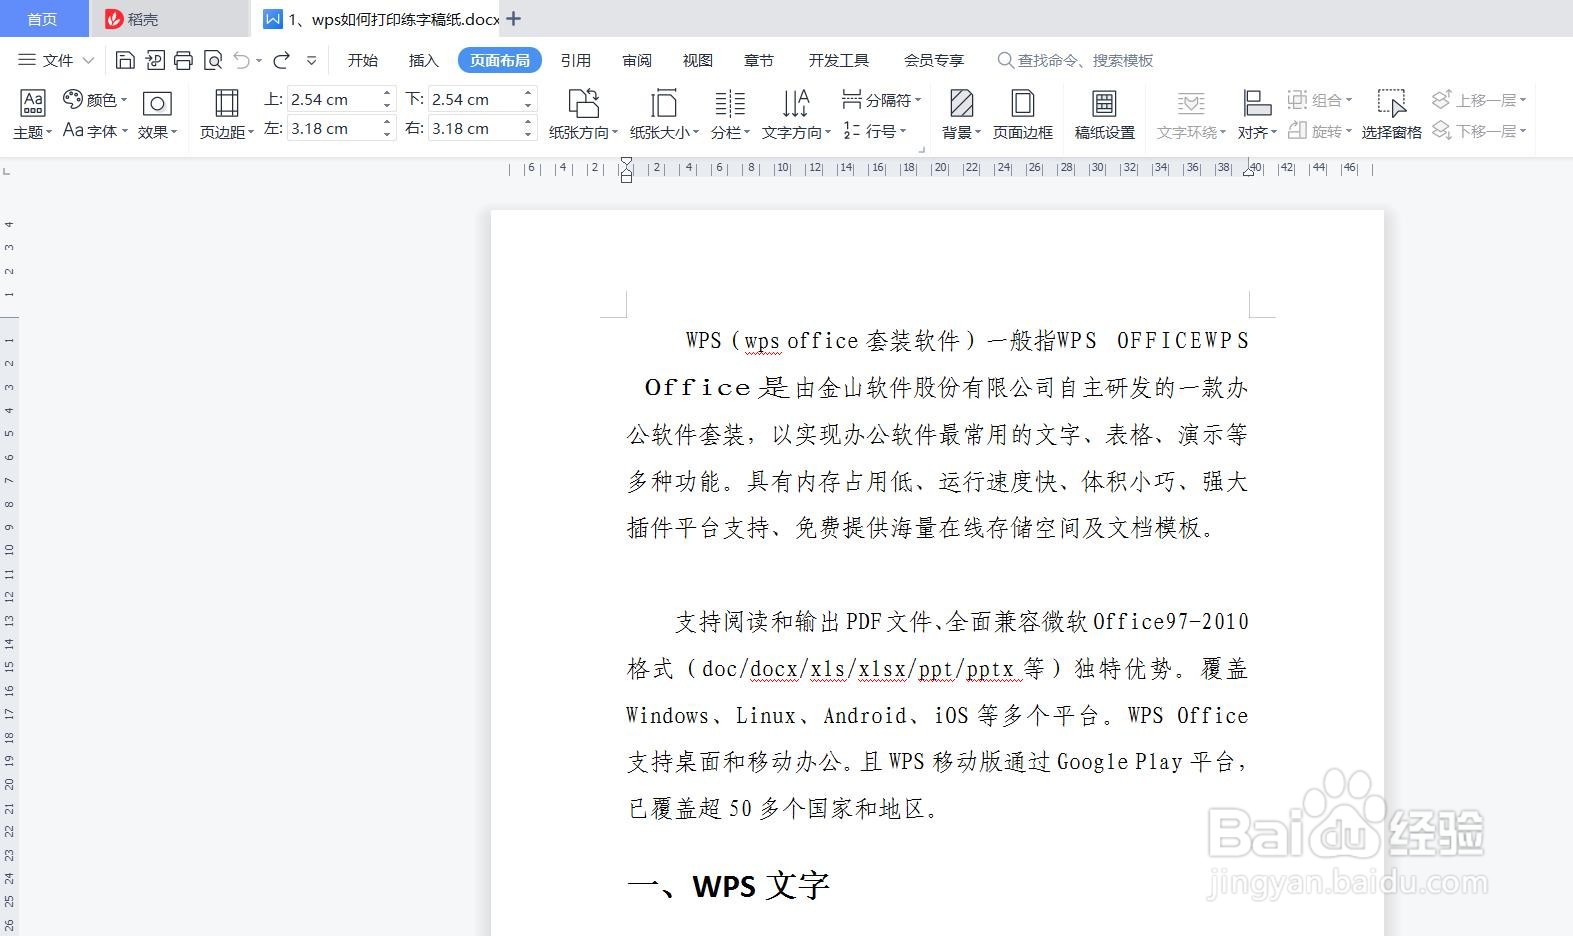
Task: Decrease right margin with stepper down arrow
Action: point(528,134)
